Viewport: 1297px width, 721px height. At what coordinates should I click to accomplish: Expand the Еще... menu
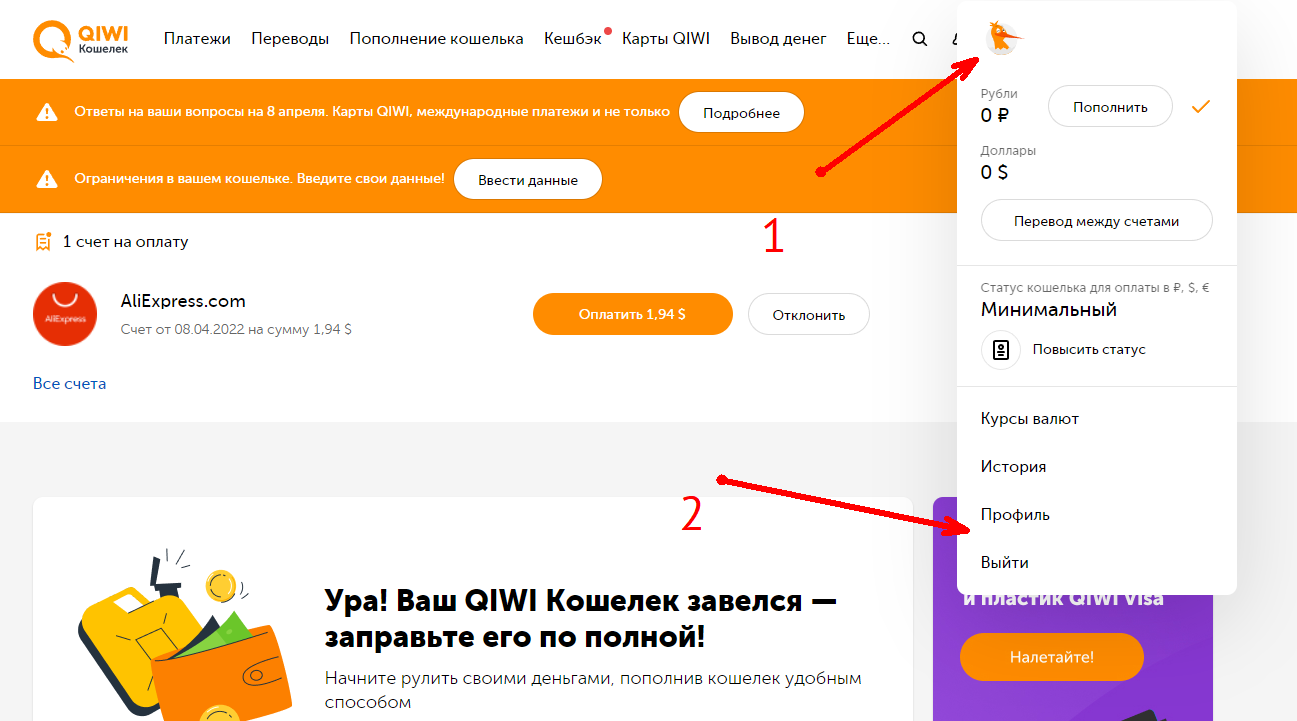[x=868, y=39]
